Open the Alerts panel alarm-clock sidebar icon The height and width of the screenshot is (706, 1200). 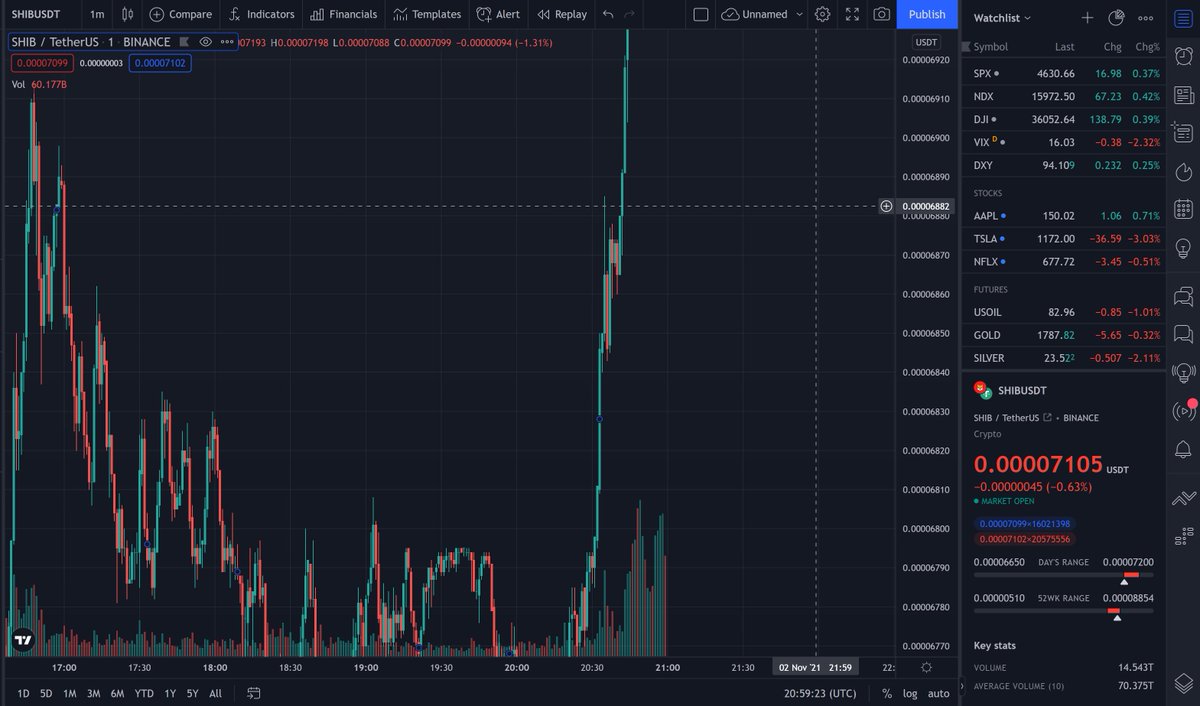point(1184,58)
